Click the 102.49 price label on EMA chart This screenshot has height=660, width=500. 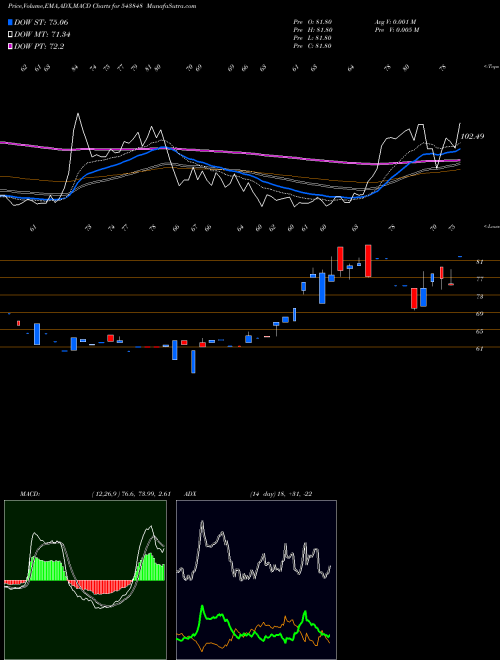(x=472, y=136)
